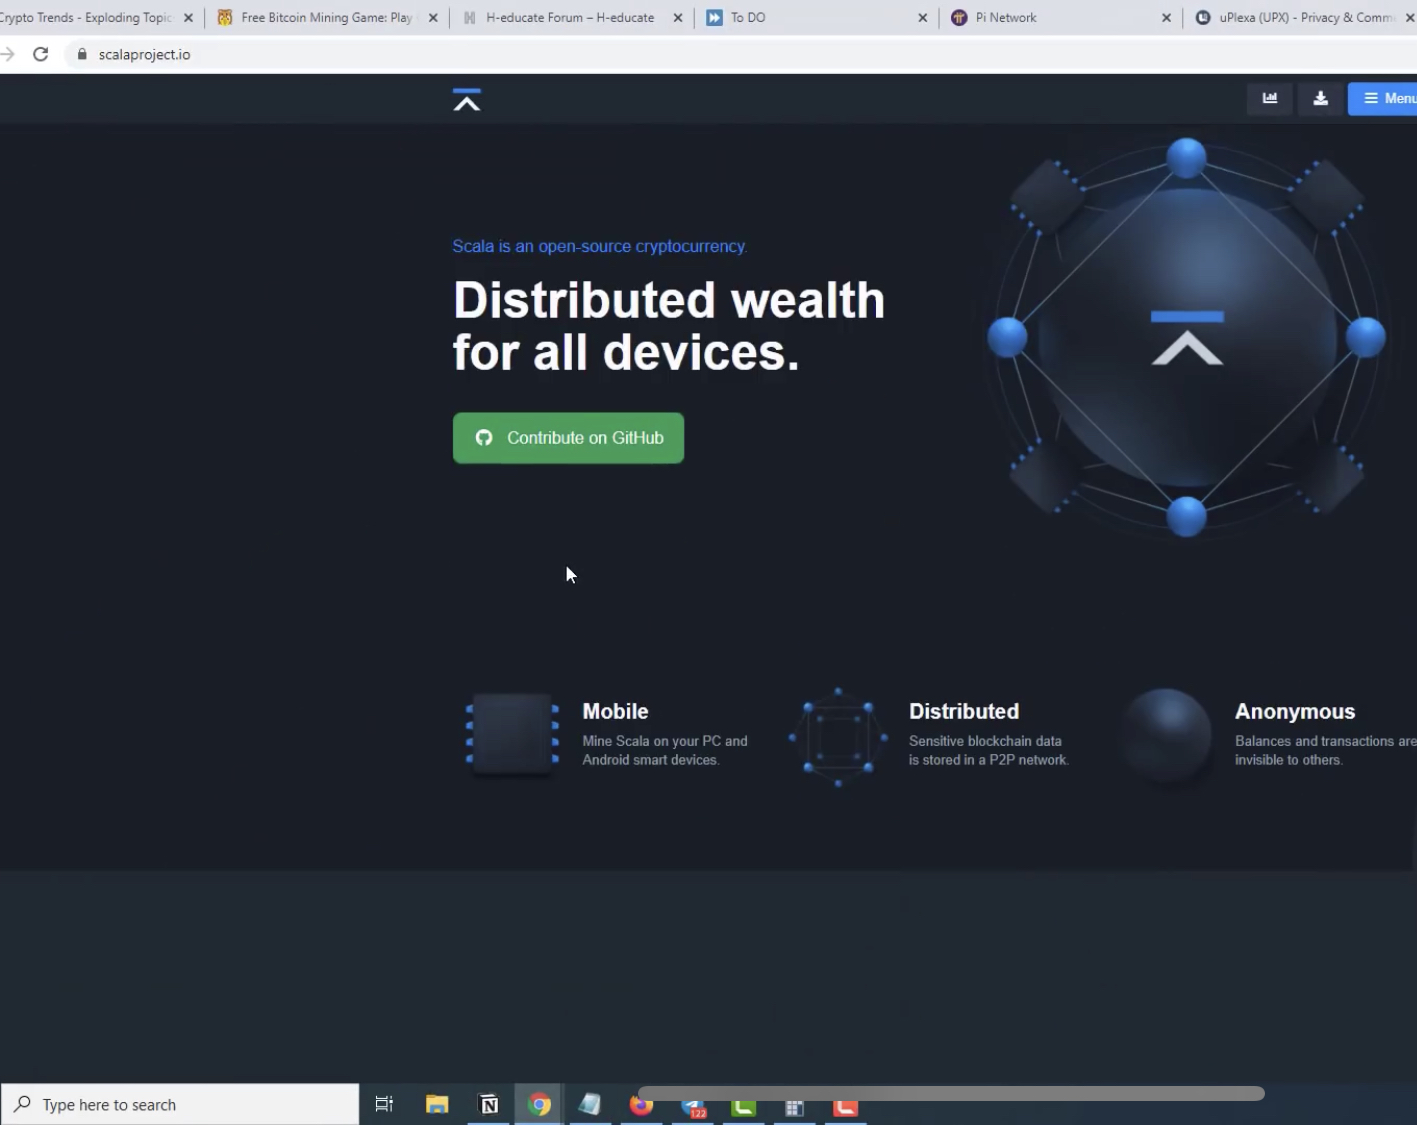Switch to the uPlexa (UPX) tab
The width and height of the screenshot is (1417, 1125).
(1300, 17)
